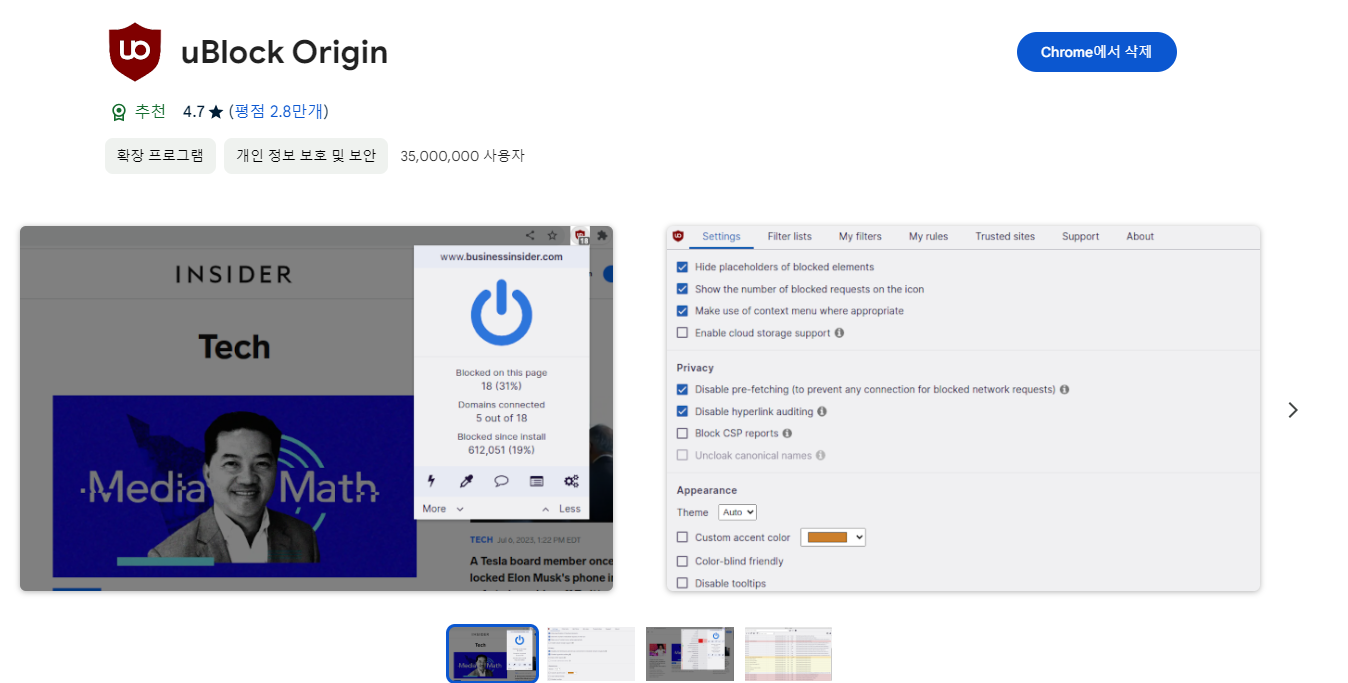Image resolution: width=1348 pixels, height=683 pixels.
Task: Select the second settings screenshot thumbnail
Action: (x=591, y=654)
